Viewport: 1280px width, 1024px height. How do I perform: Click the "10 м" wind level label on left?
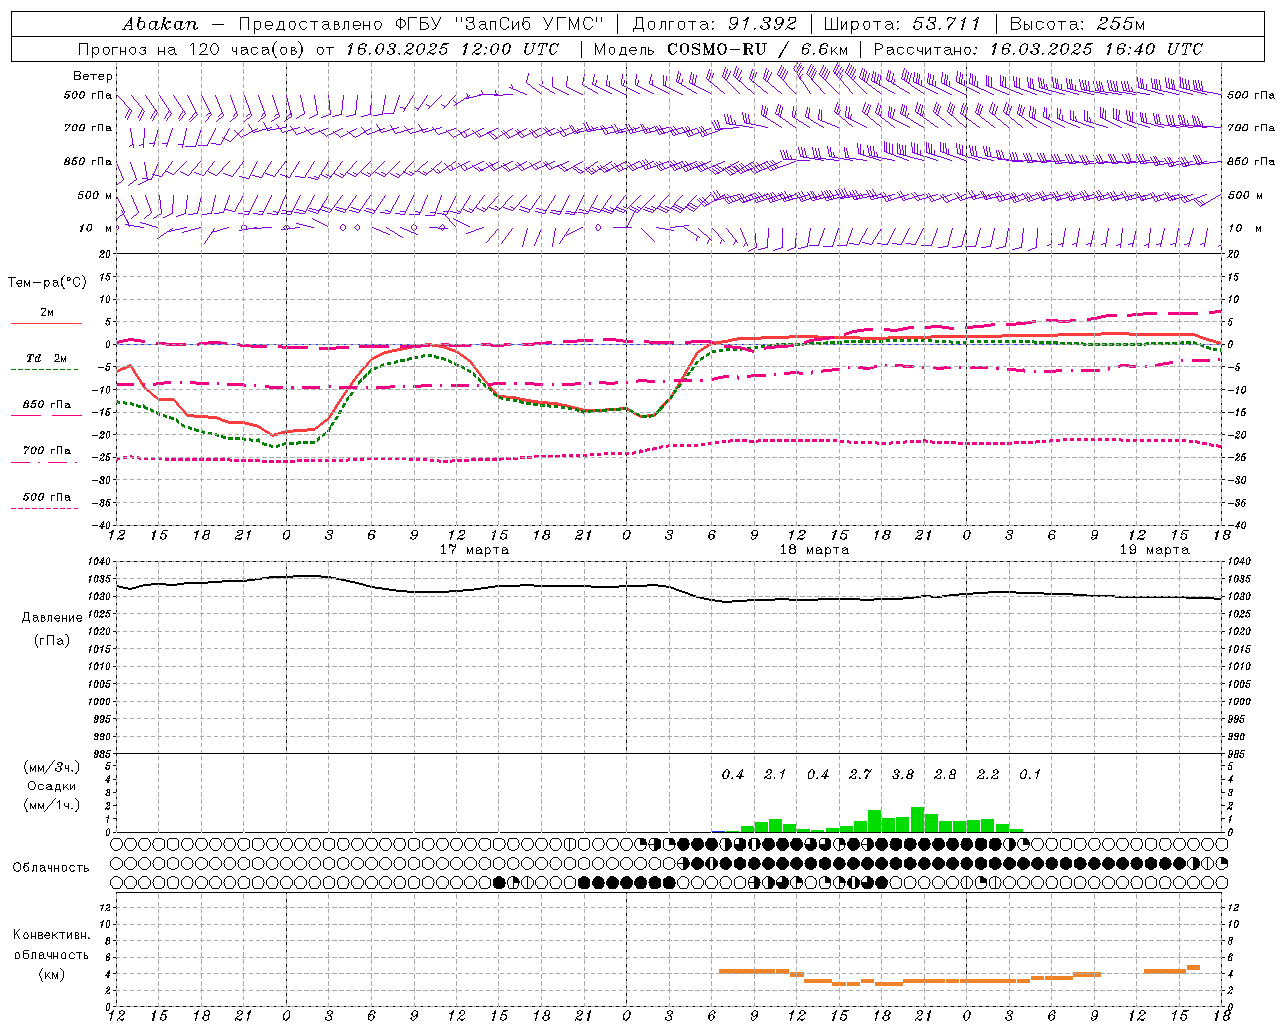(95, 229)
